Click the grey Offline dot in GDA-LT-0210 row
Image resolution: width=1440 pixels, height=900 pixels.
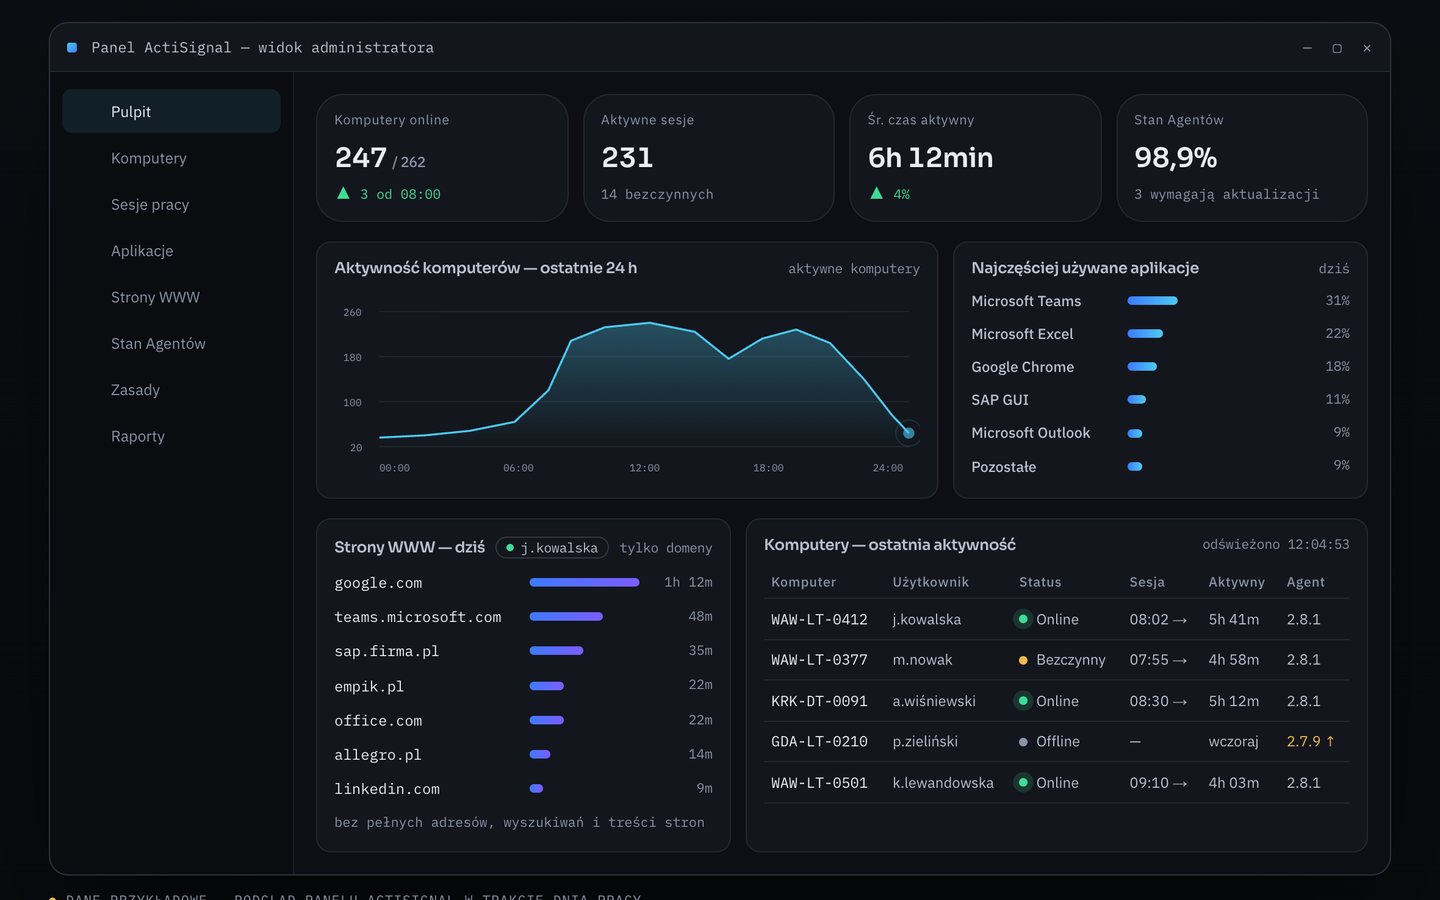(1023, 742)
